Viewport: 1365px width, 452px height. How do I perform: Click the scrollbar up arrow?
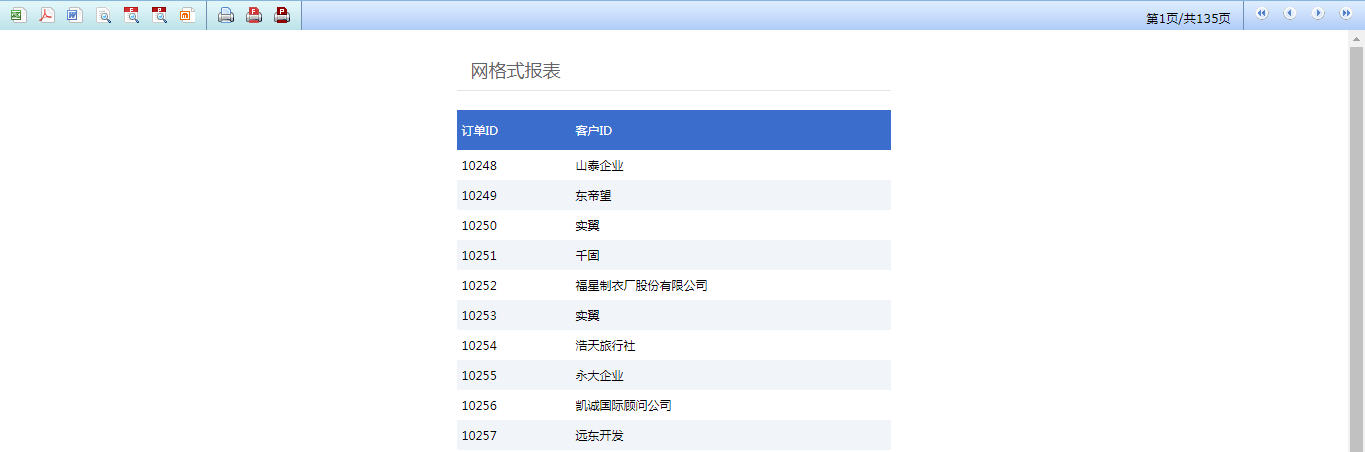1357,38
